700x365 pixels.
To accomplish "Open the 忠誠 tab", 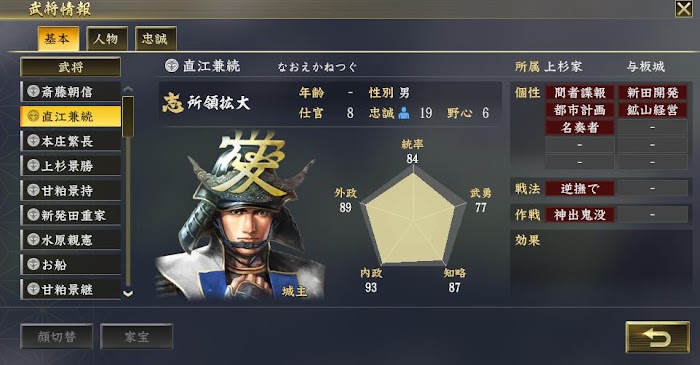I will coord(155,39).
